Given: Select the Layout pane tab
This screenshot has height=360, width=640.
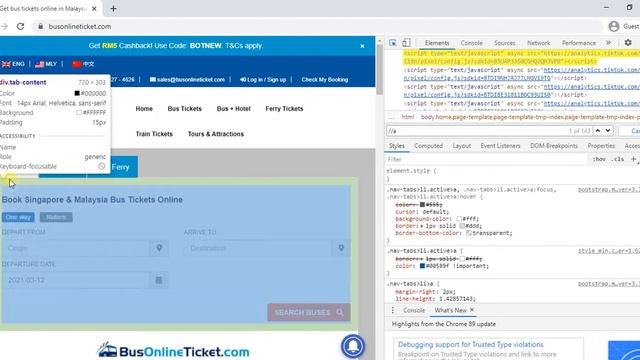Looking at the screenshot, I should (462, 146).
